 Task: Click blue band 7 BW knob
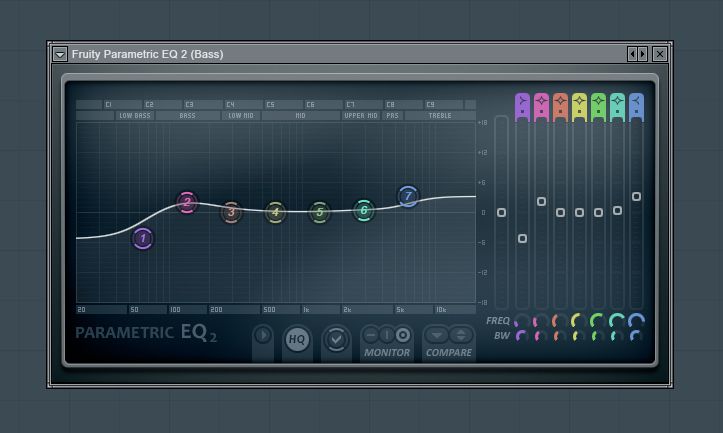click(635, 336)
